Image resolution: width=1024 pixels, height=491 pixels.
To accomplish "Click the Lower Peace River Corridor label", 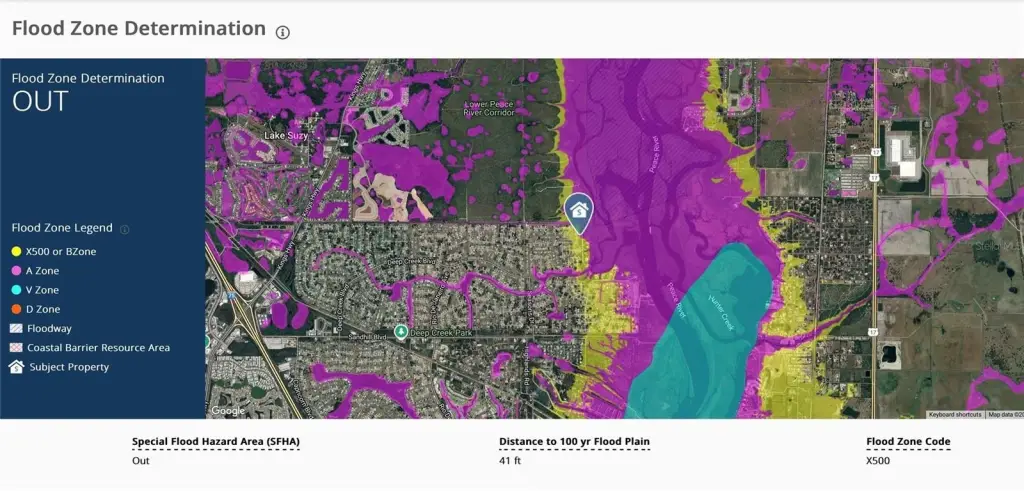I will click(x=490, y=108).
